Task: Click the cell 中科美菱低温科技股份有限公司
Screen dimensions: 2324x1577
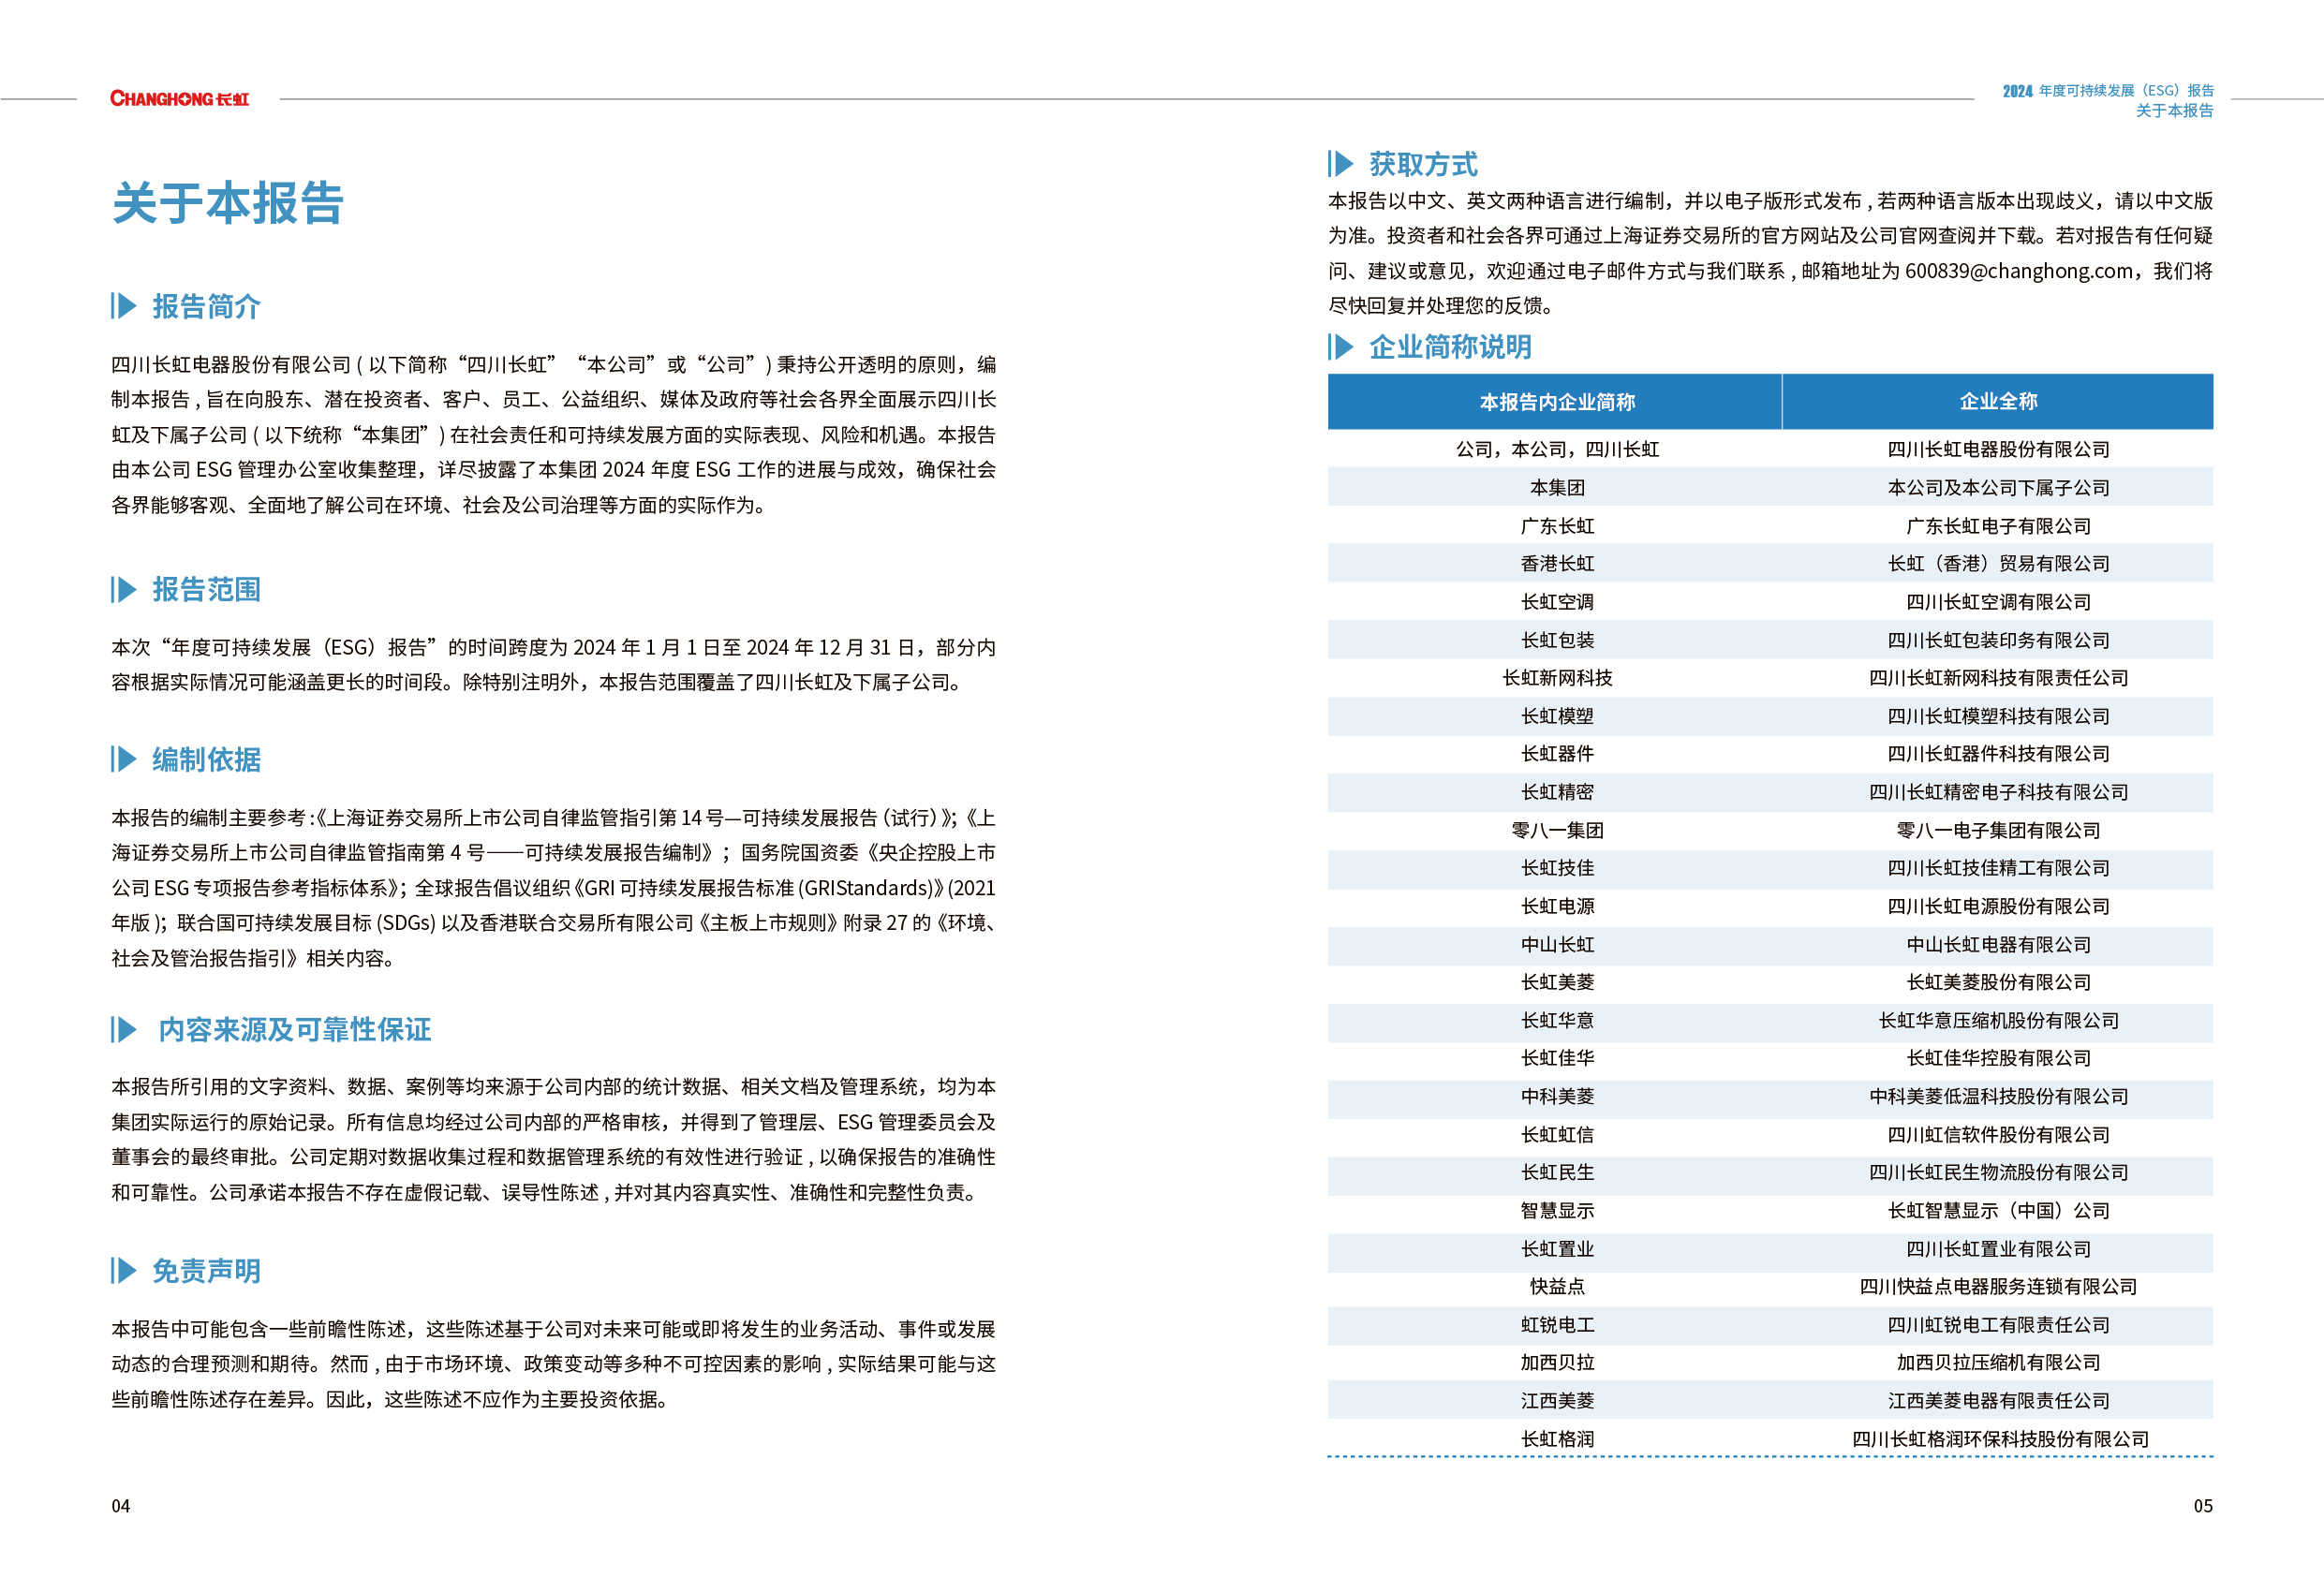Action: point(1998,1096)
